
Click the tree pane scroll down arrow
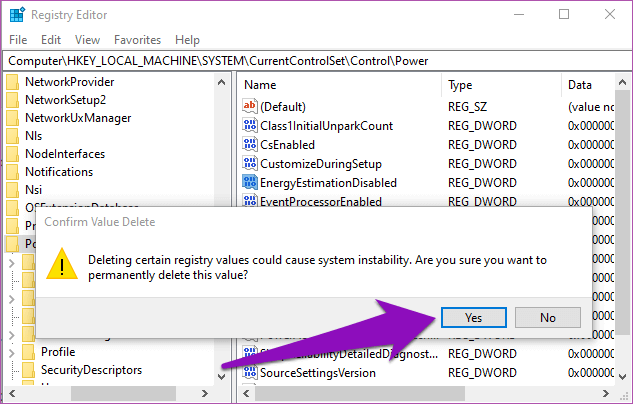[x=221, y=377]
